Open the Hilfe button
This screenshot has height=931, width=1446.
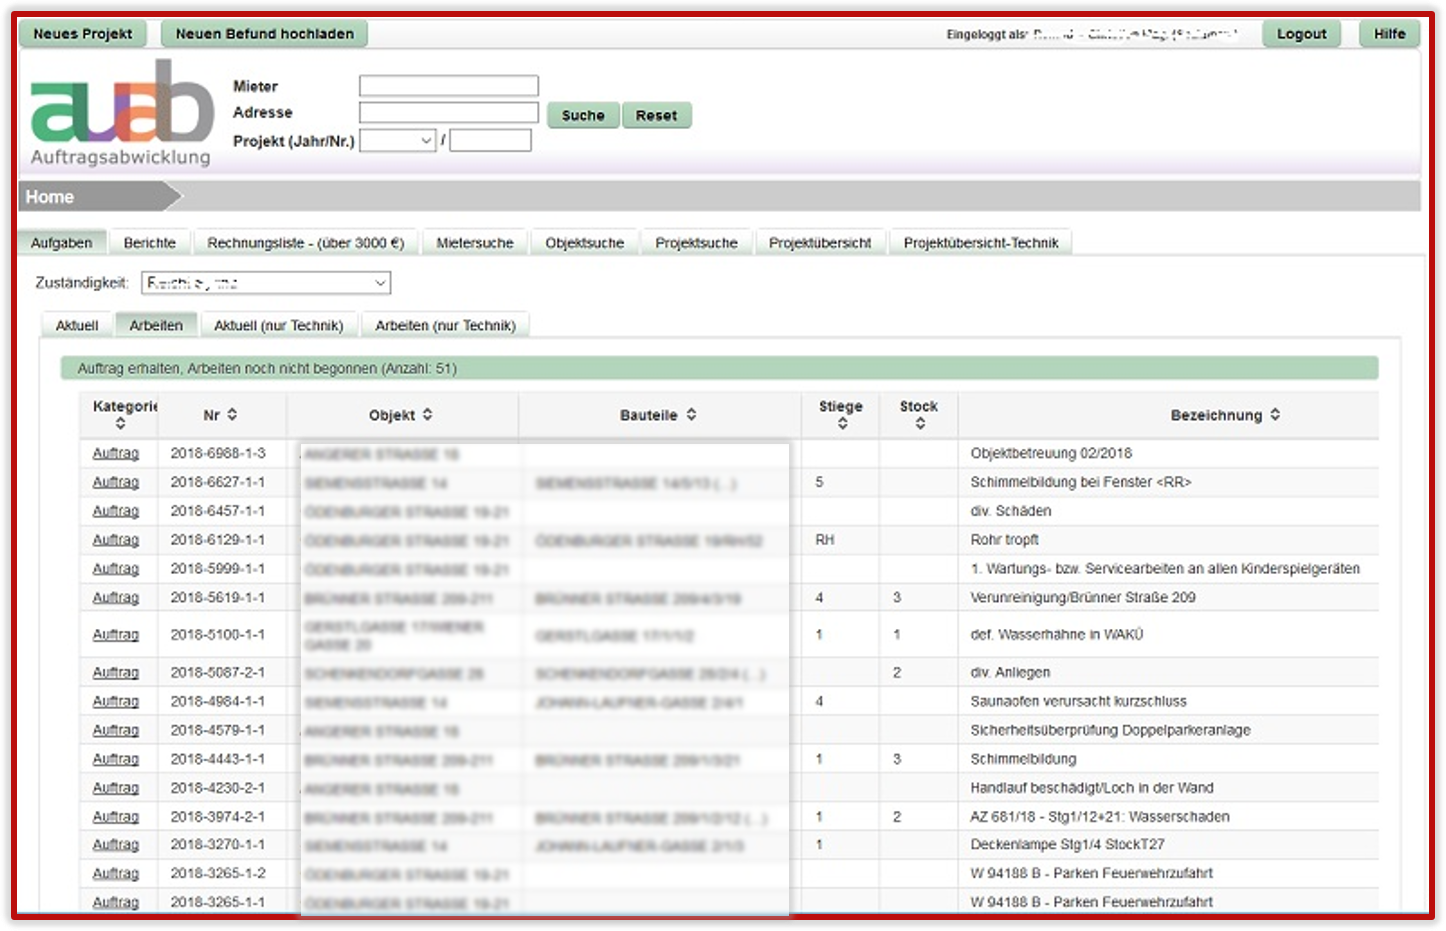point(1390,34)
